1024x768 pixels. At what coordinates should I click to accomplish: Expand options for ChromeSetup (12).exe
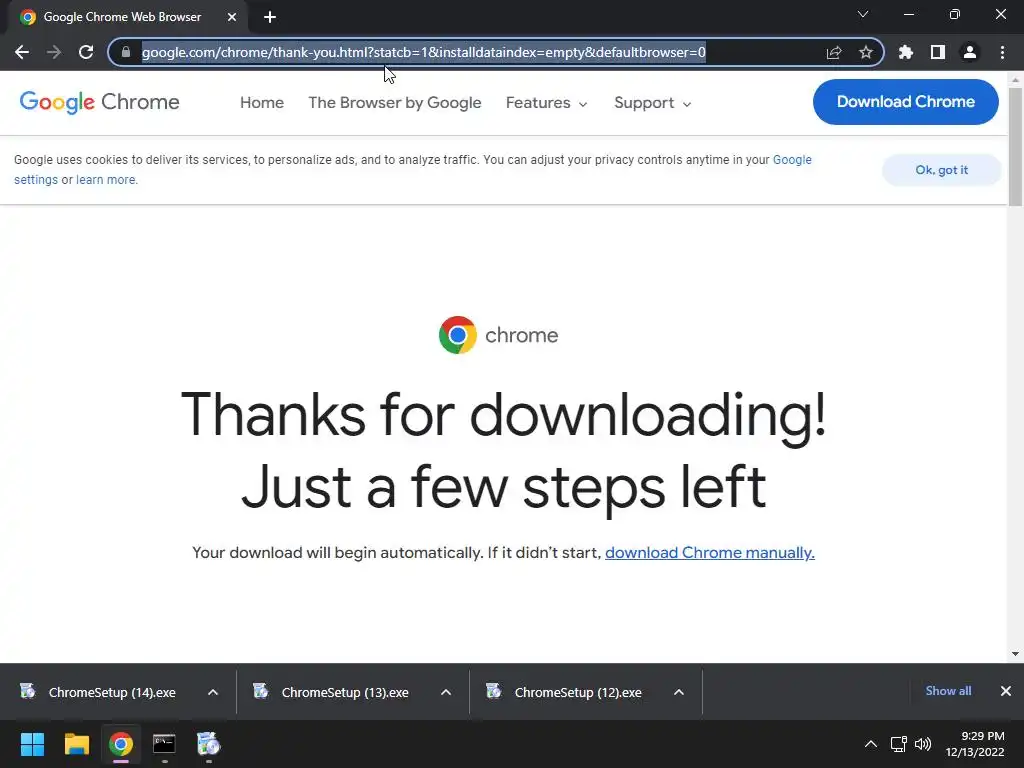tap(679, 692)
